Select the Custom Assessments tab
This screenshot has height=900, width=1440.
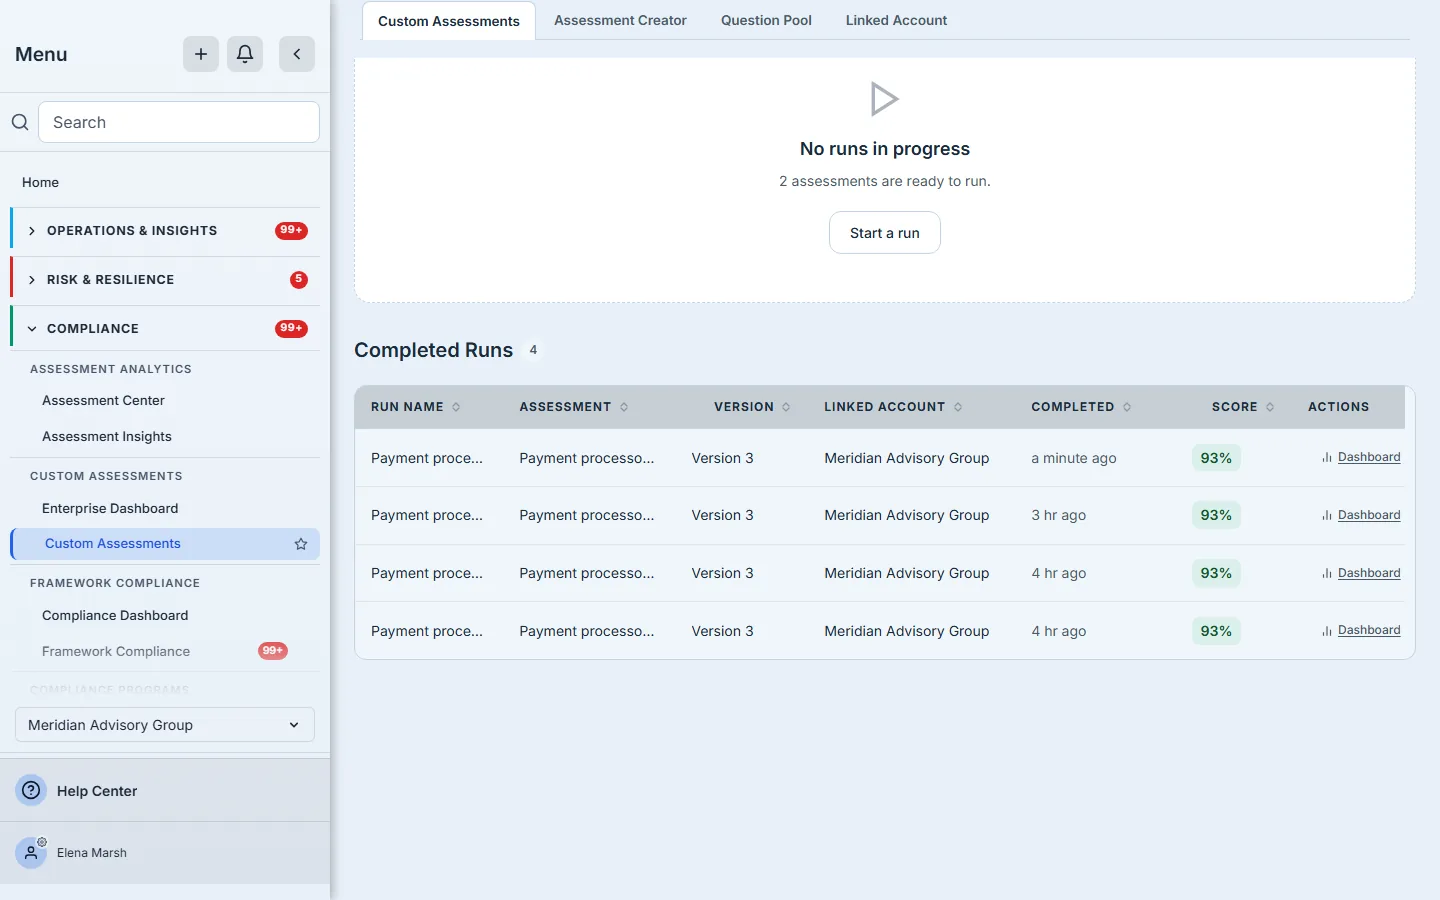click(449, 21)
